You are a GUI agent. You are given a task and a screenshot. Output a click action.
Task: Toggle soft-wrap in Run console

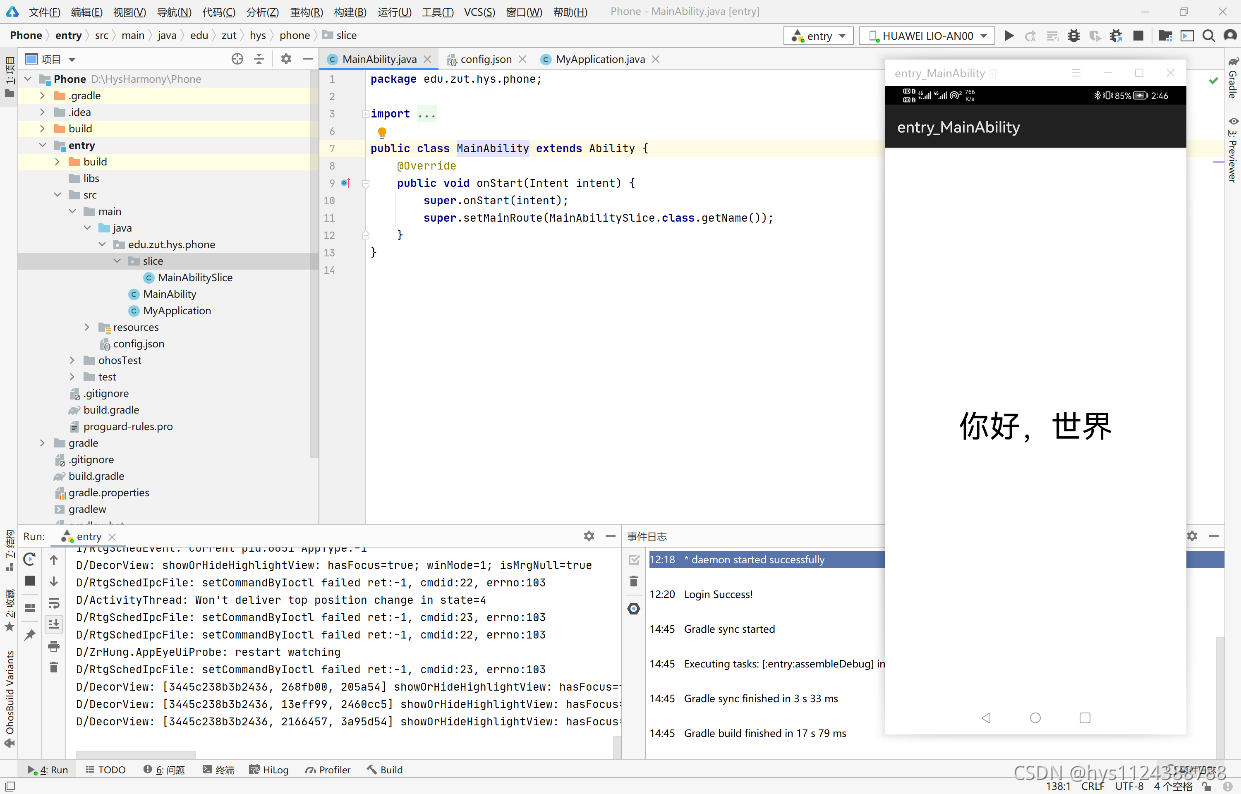click(54, 603)
